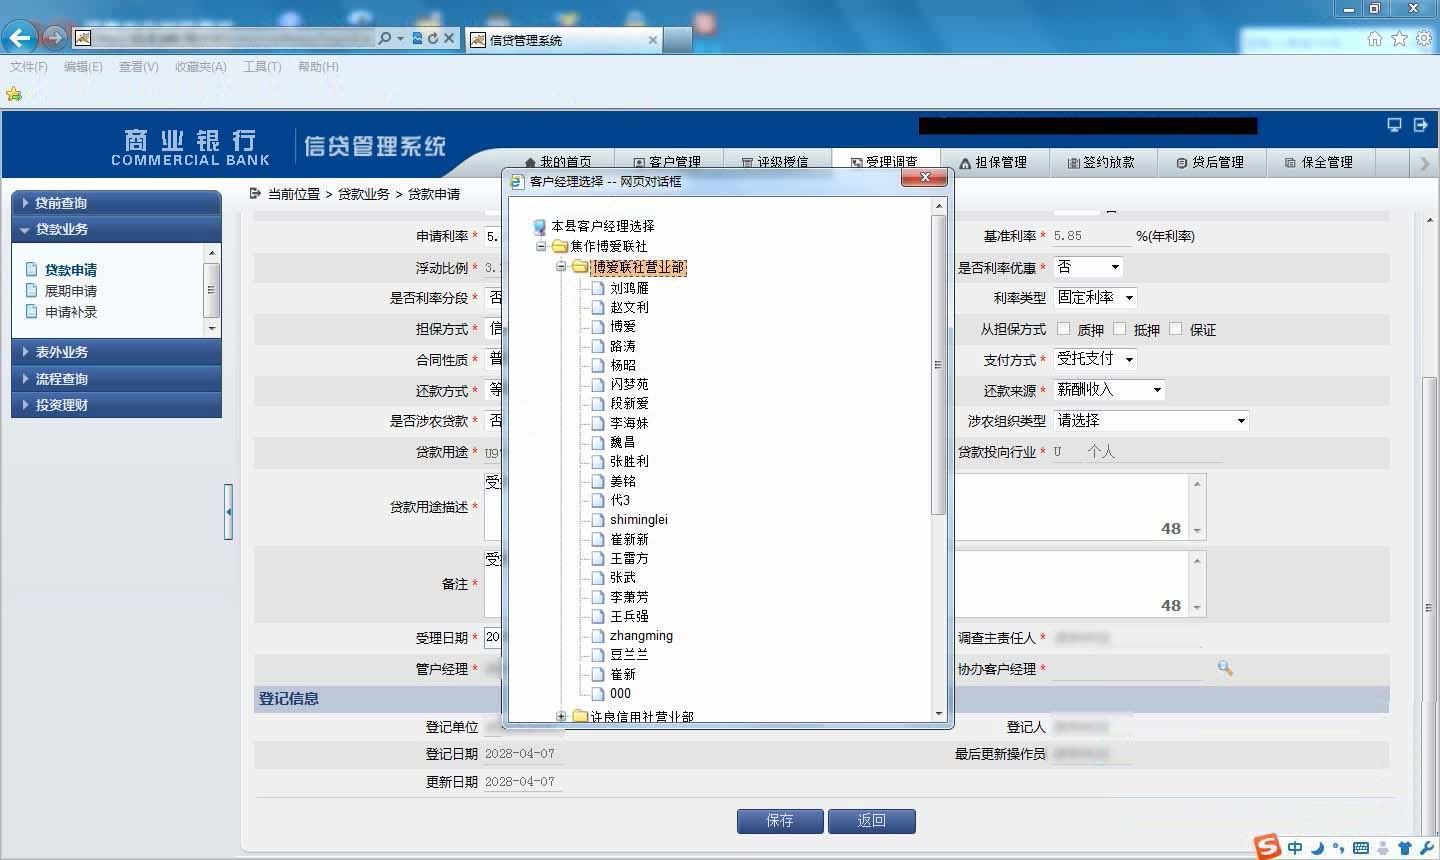This screenshot has width=1440, height=860.
Task: Close the 信贷管理系统 browser tab
Action: [653, 40]
